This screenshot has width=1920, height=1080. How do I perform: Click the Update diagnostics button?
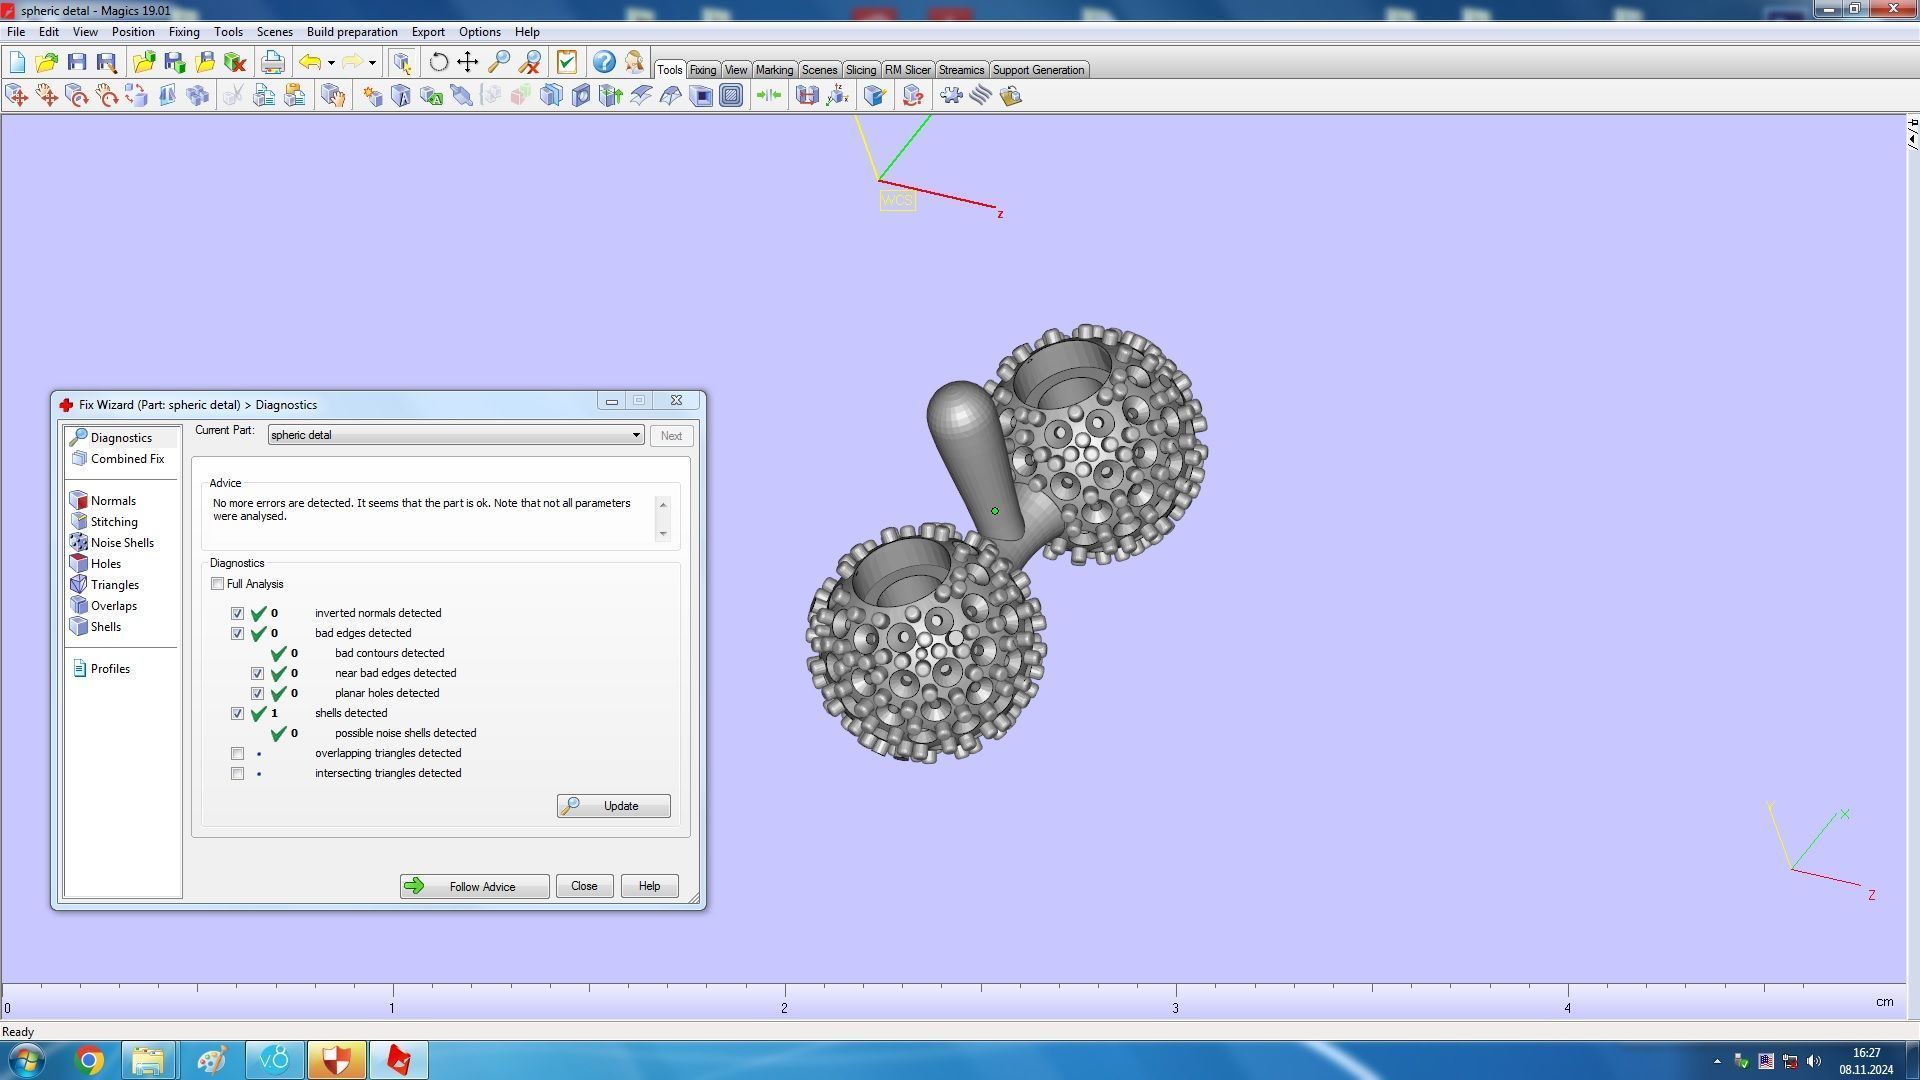(613, 806)
